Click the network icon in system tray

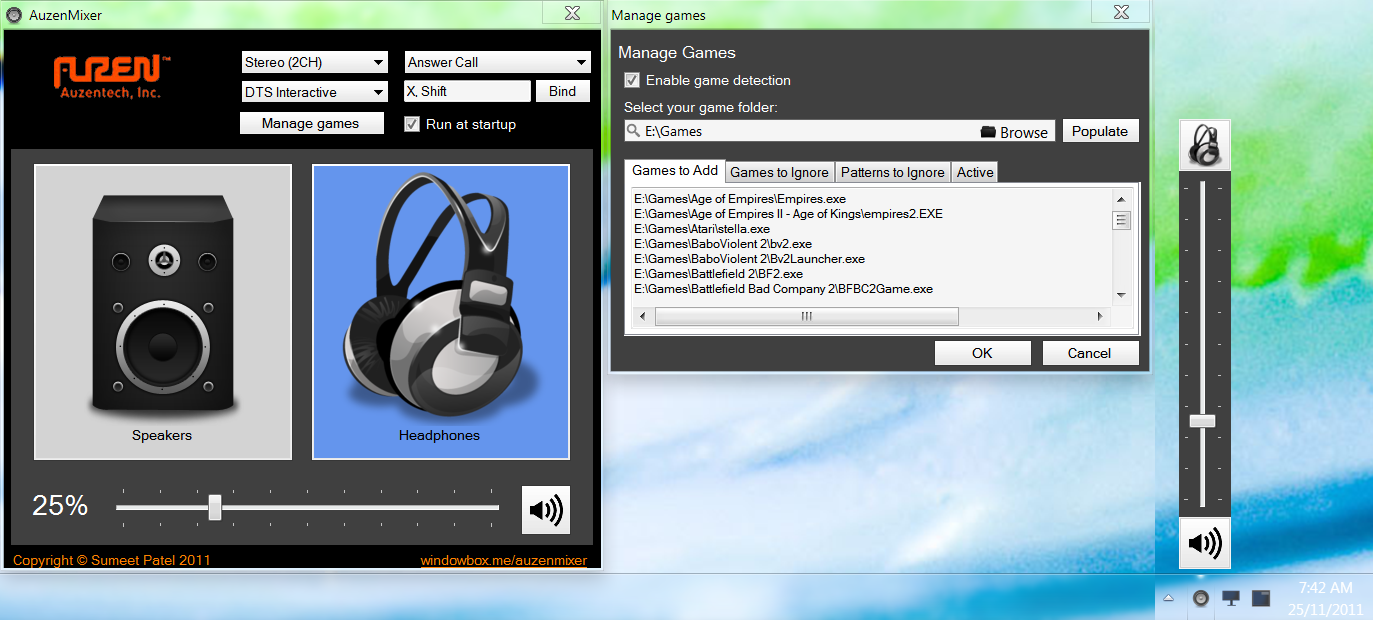click(x=1231, y=598)
